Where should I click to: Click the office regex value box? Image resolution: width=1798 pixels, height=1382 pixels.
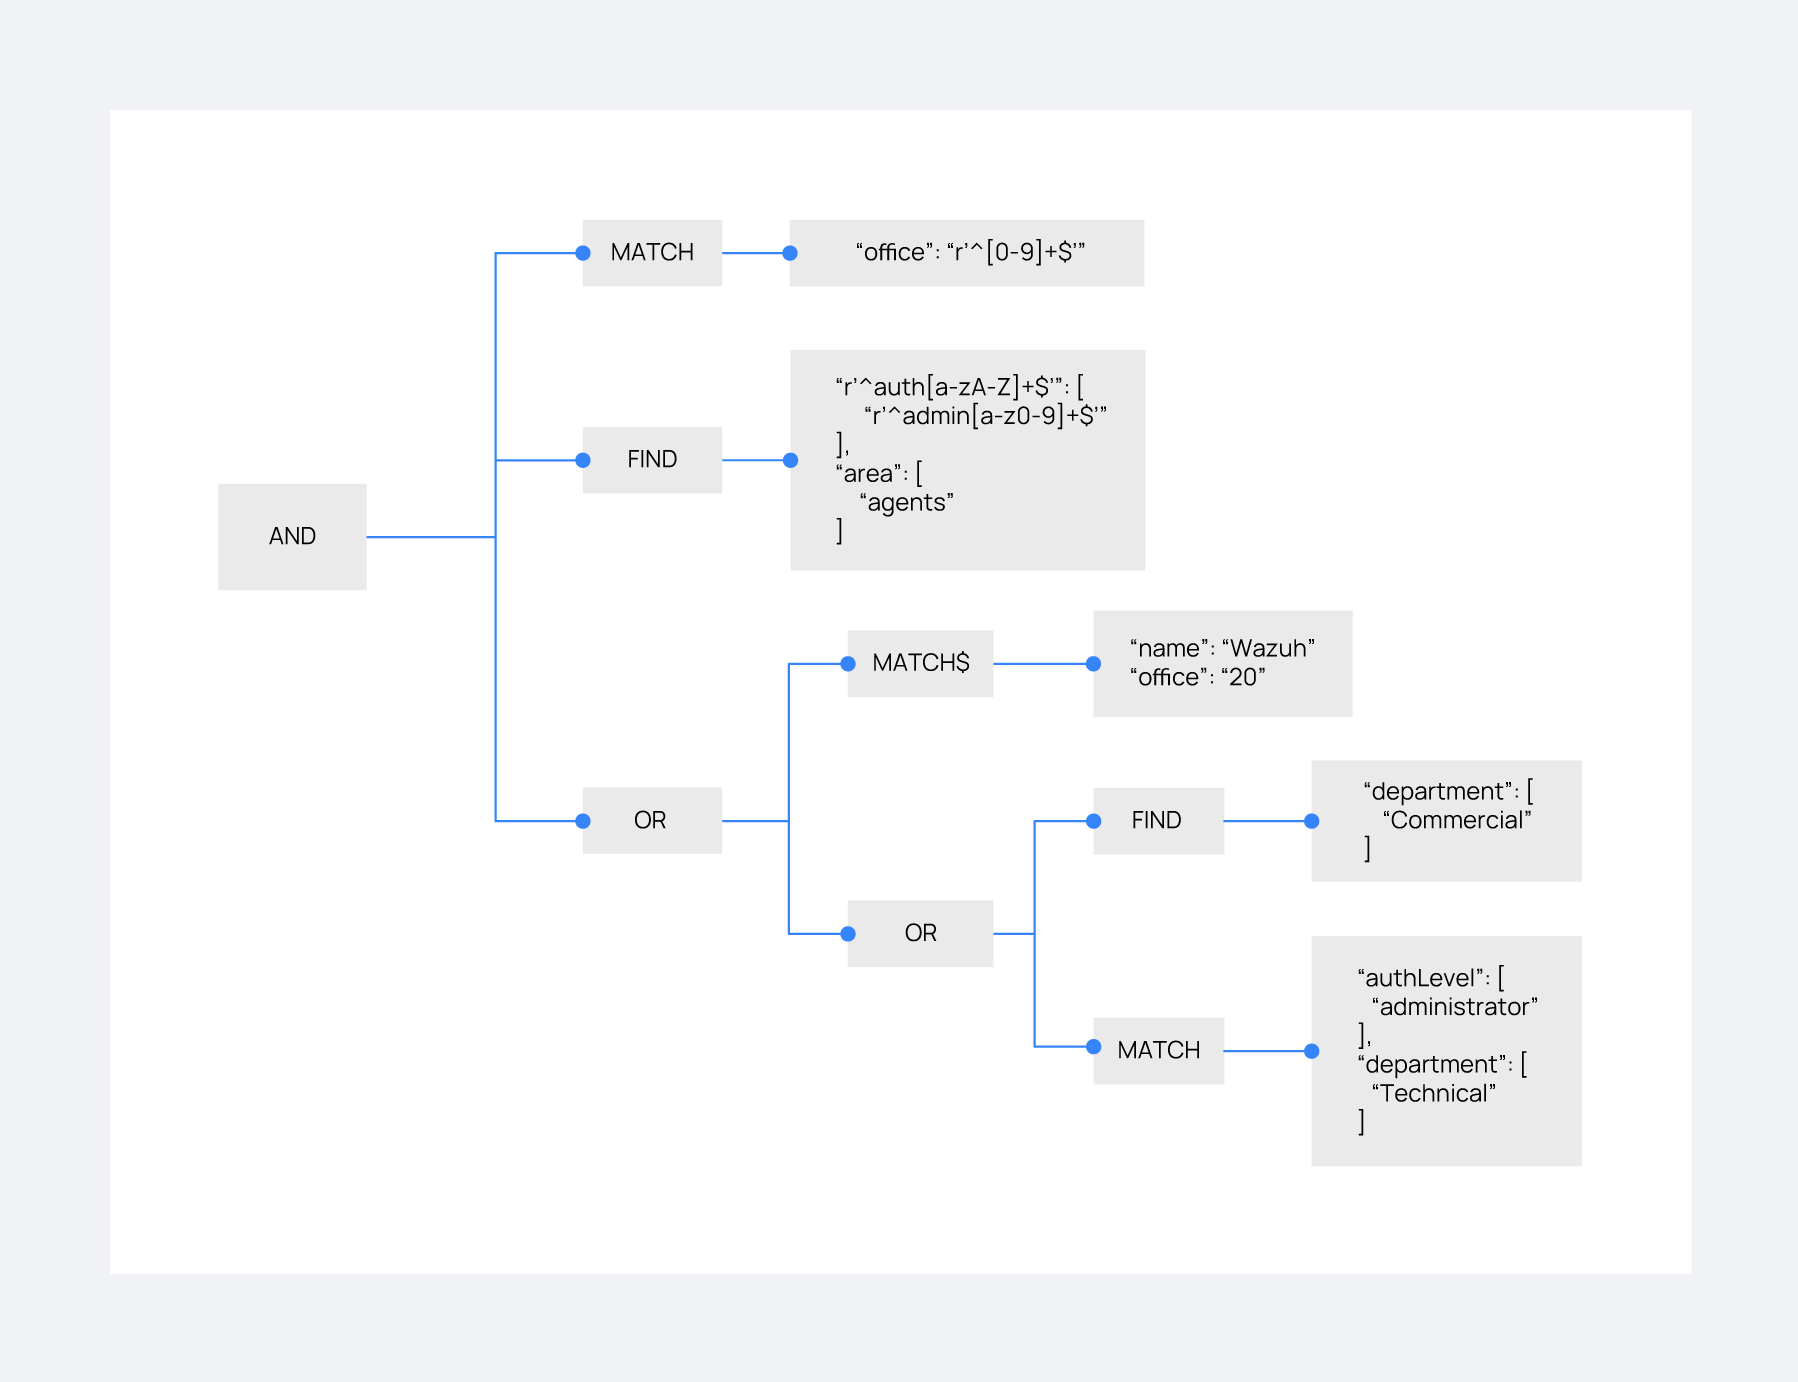967,253
